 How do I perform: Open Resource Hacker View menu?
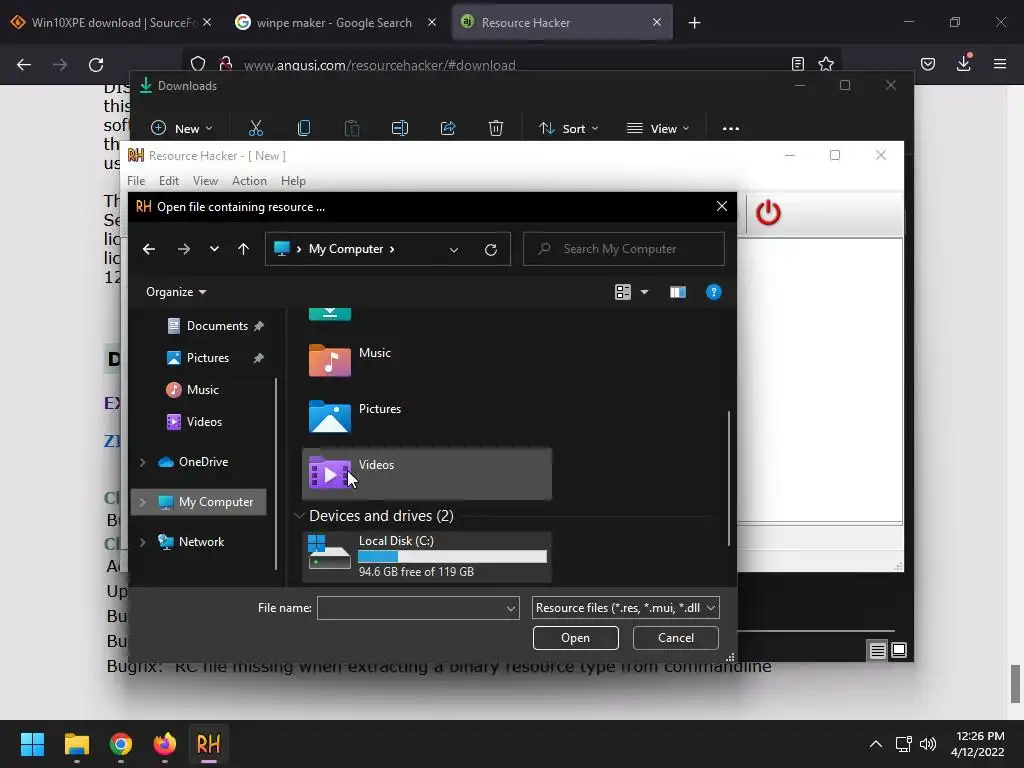(205, 181)
